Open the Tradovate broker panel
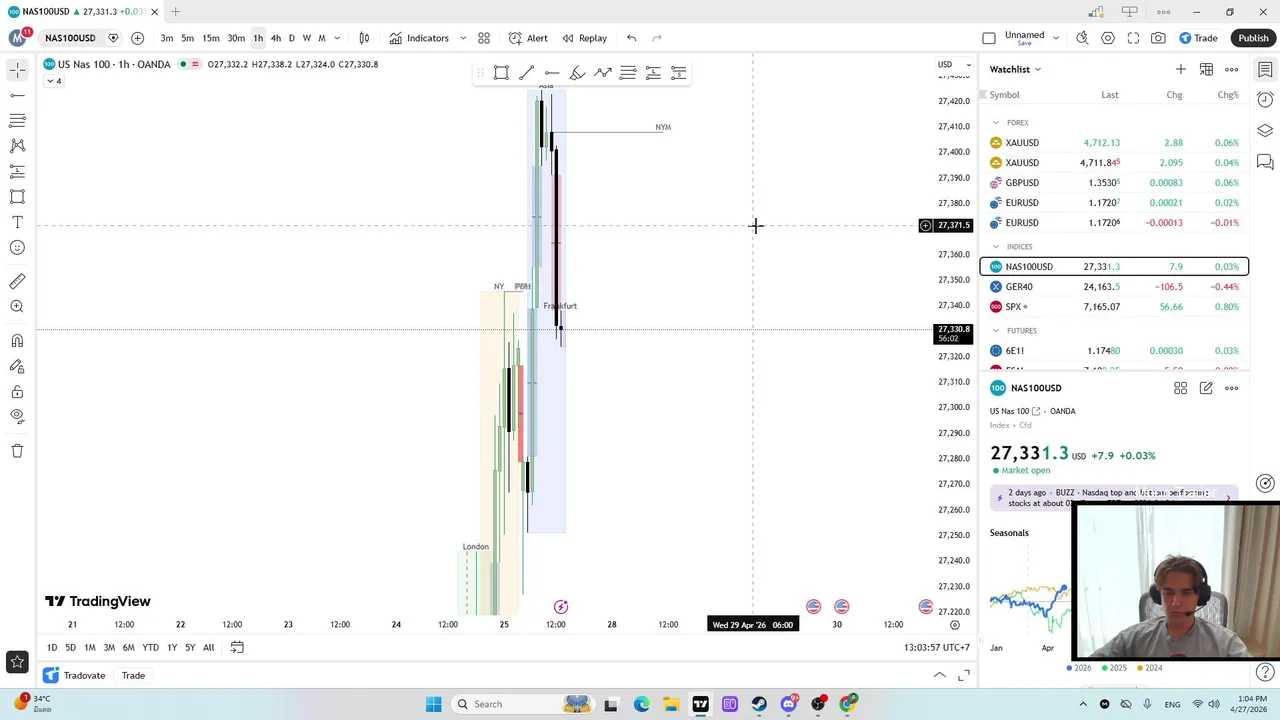This screenshot has height=720, width=1280. [x=75, y=676]
